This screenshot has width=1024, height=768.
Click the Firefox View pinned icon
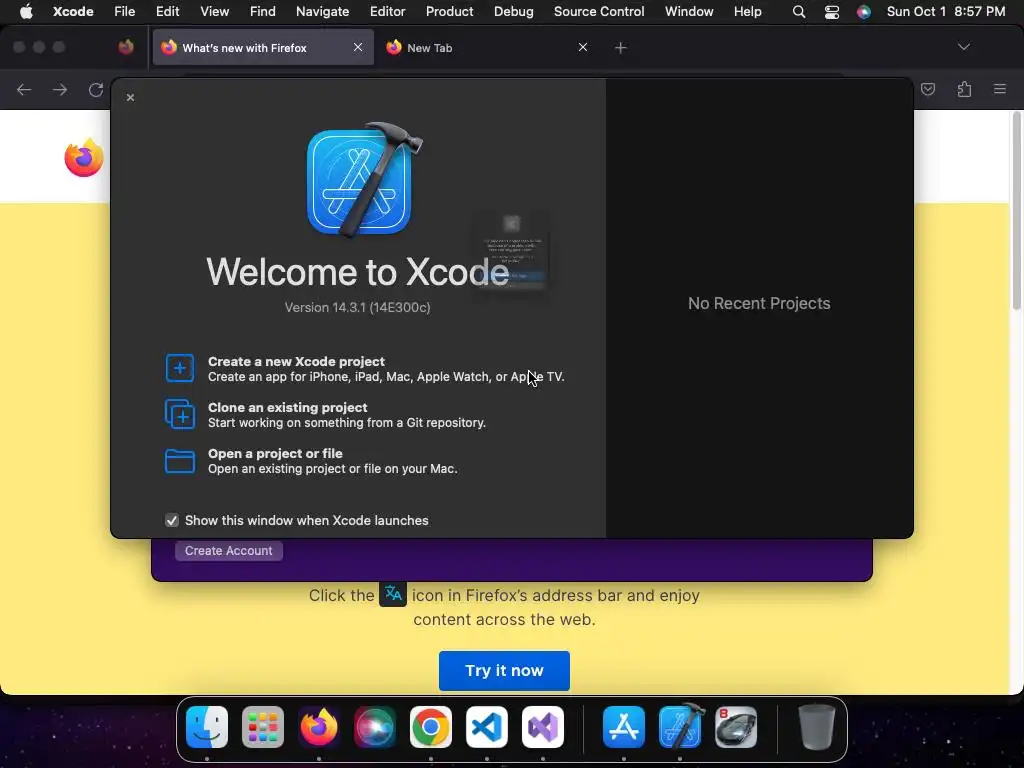point(126,47)
